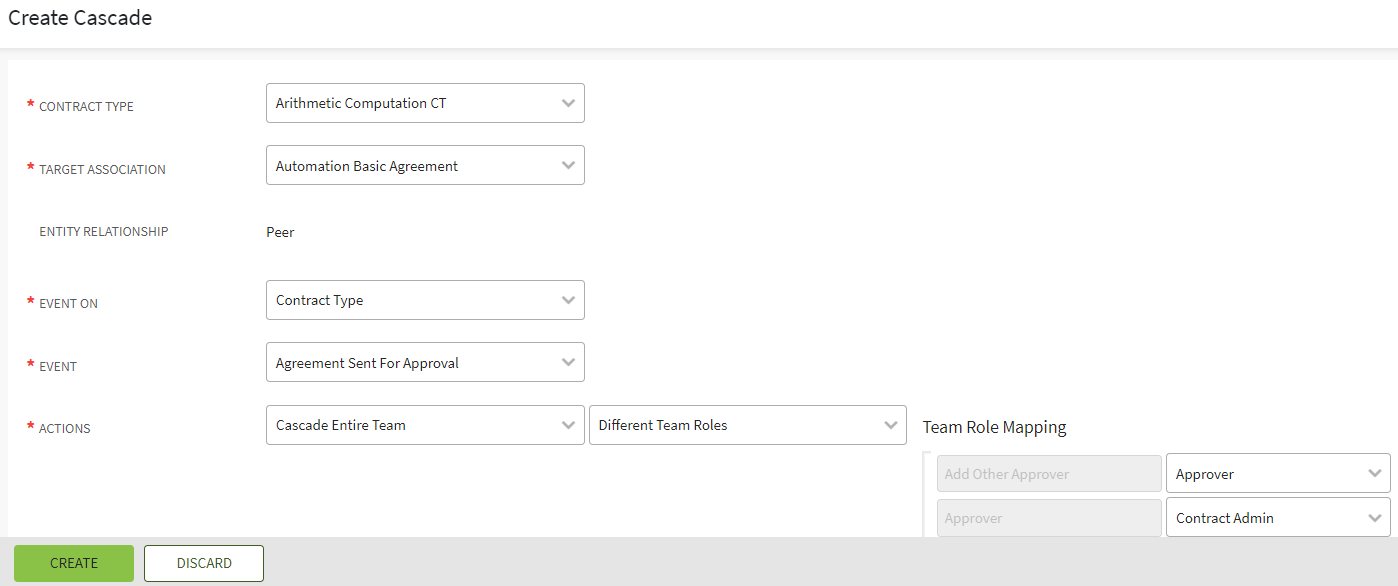Click the Peer entity relationship value
Screen dimensions: 1398x586
coord(280,232)
